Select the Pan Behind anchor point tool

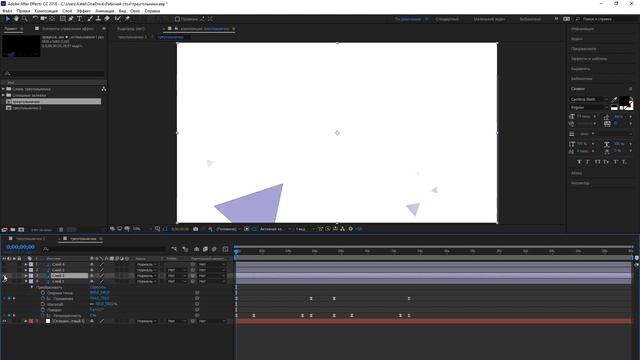tap(52, 19)
